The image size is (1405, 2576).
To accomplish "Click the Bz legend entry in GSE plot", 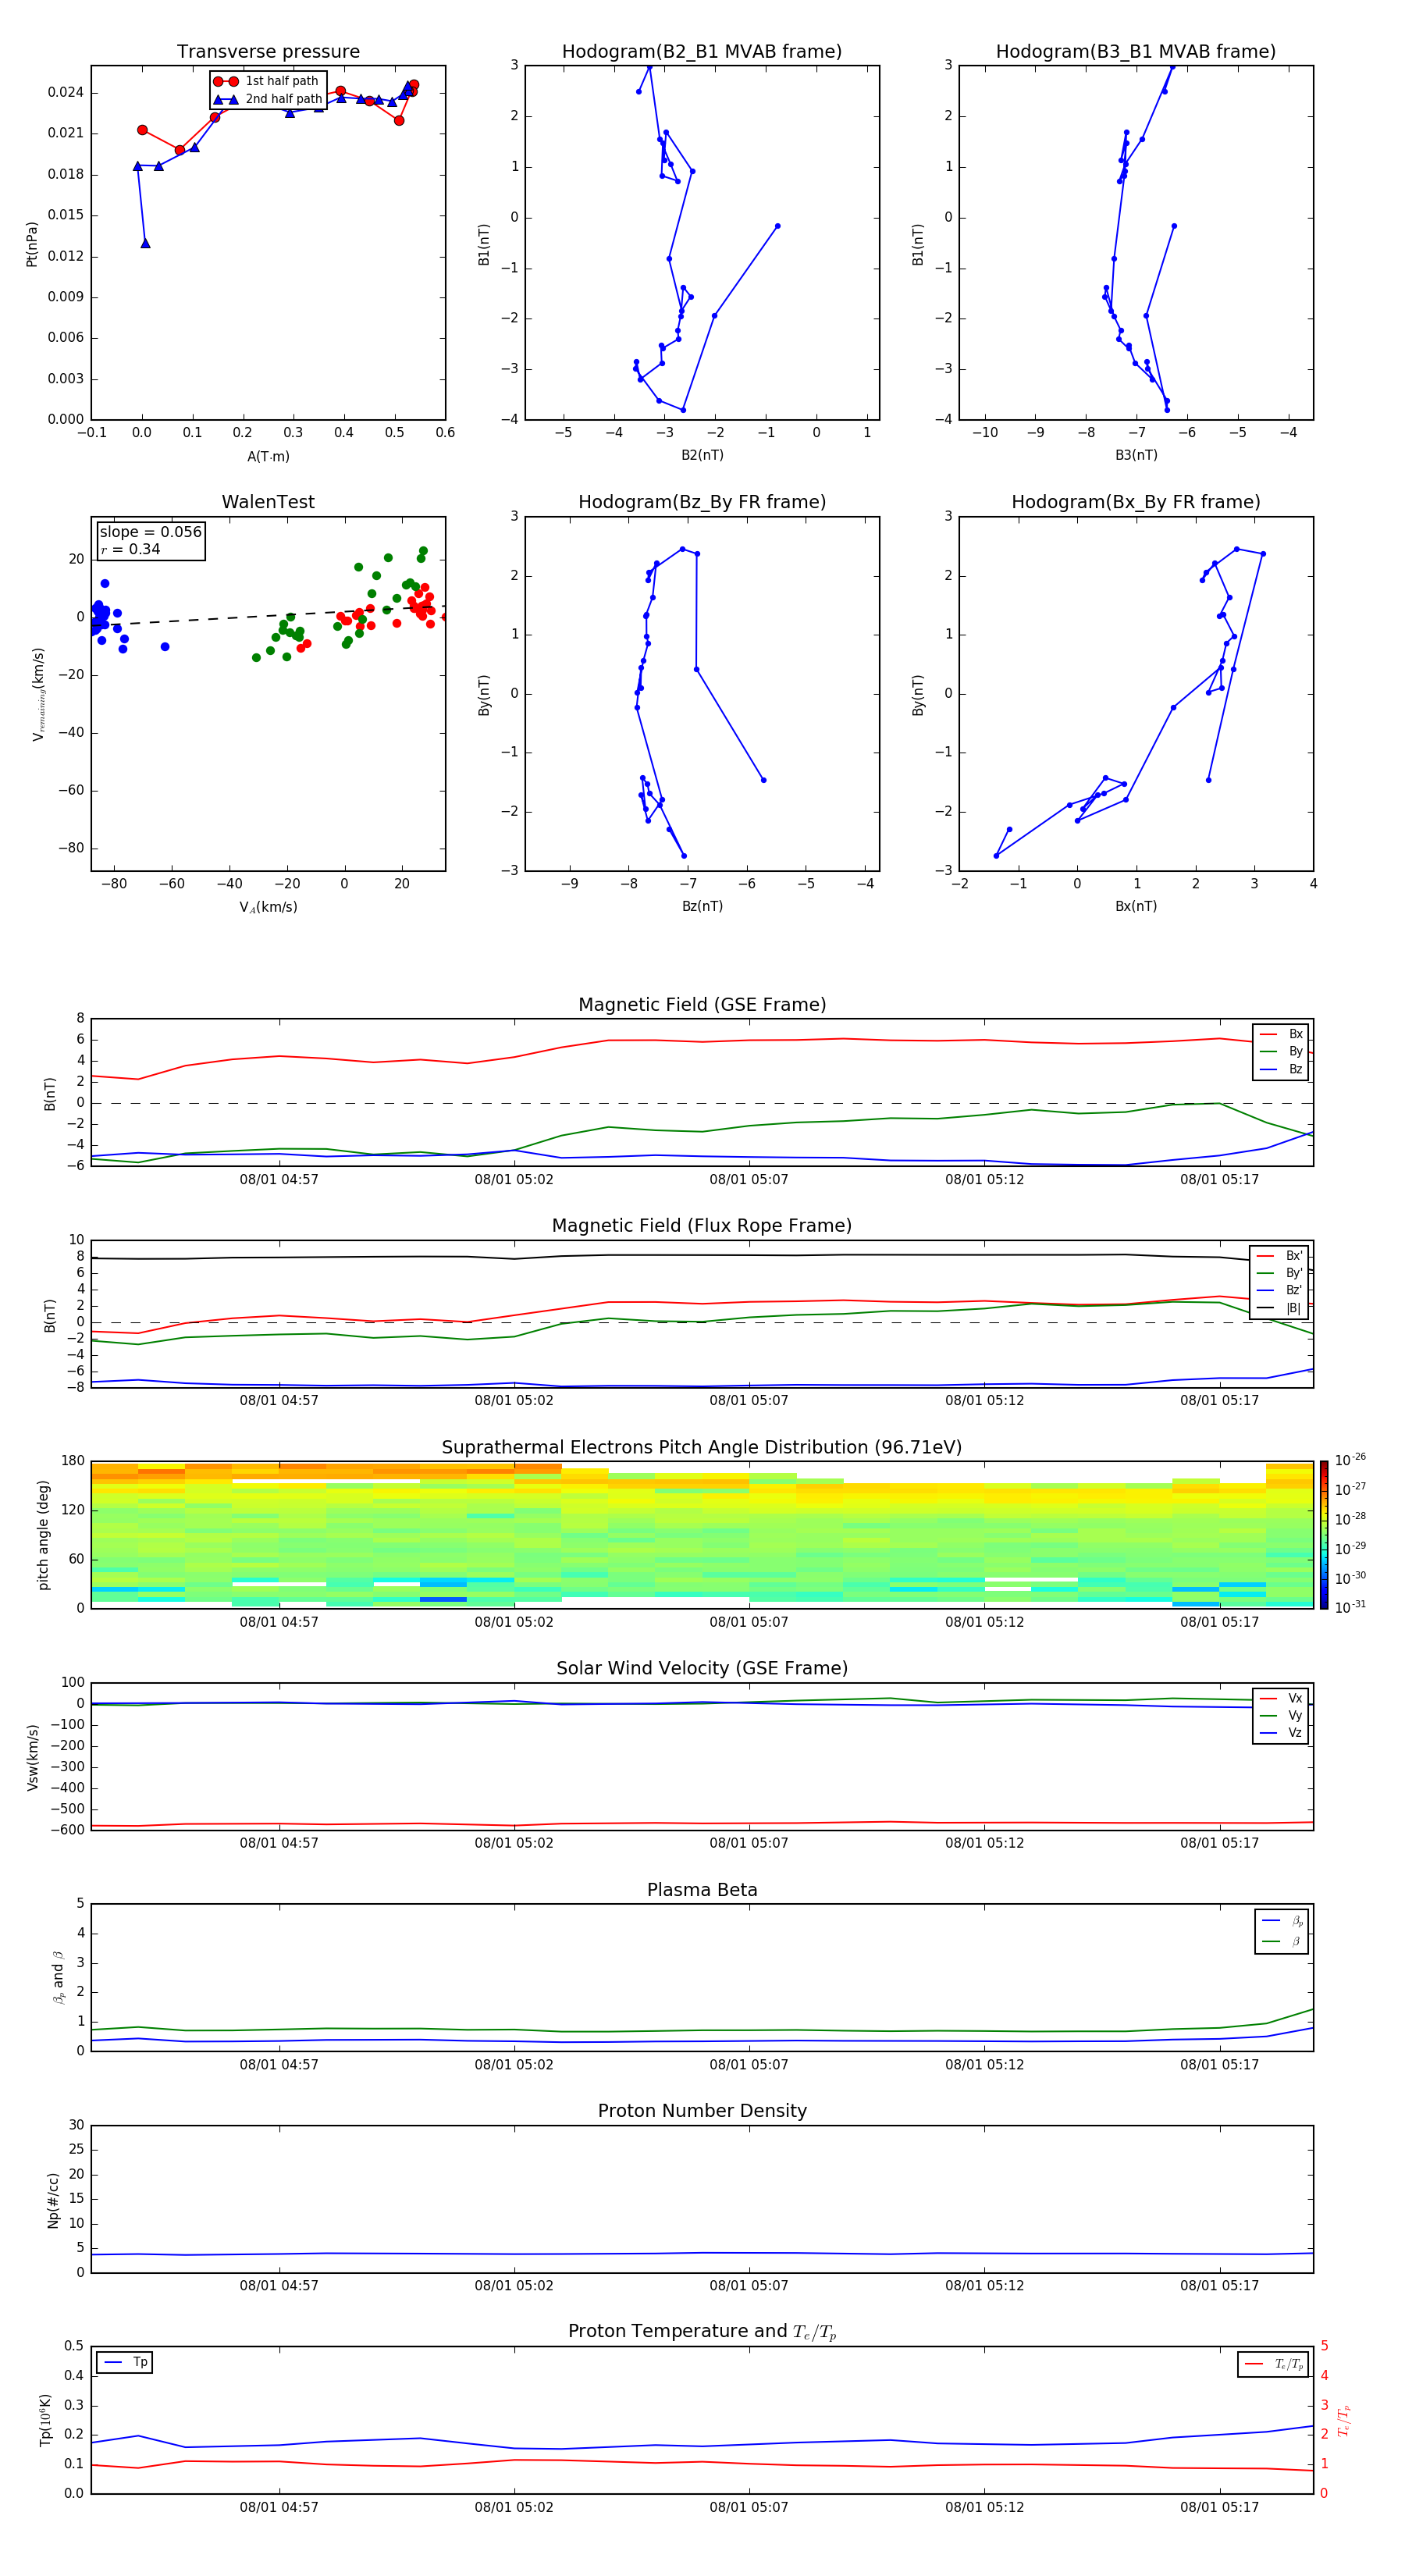I will (x=1281, y=1069).
